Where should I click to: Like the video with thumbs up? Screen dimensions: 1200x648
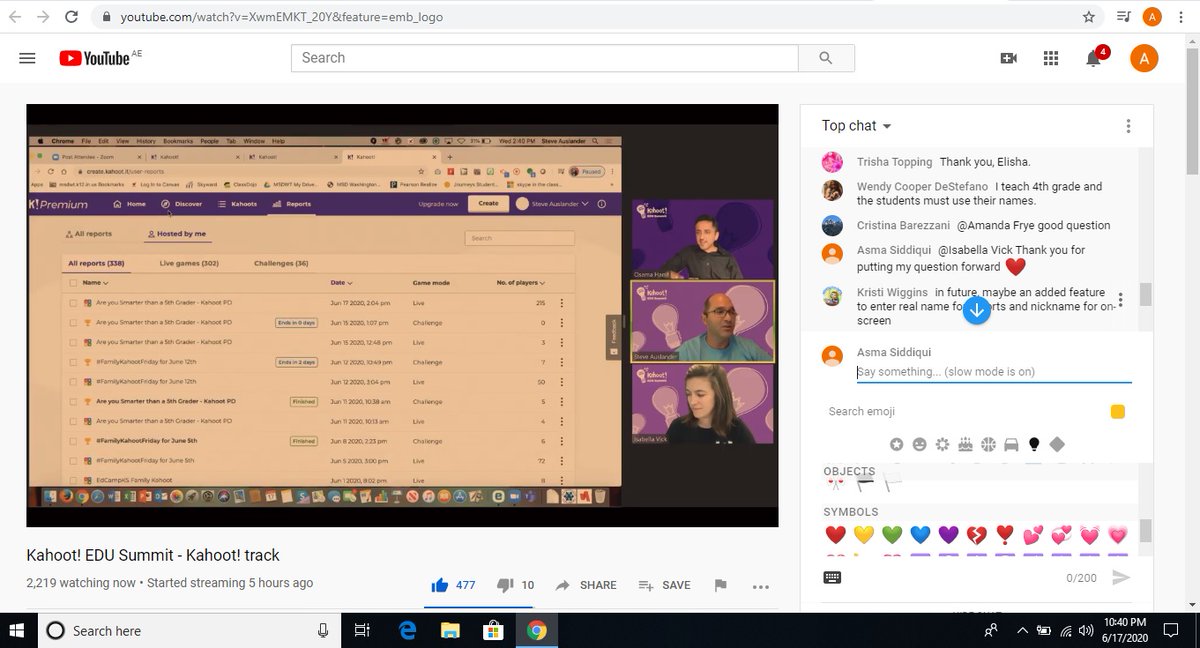pyautogui.click(x=439, y=585)
